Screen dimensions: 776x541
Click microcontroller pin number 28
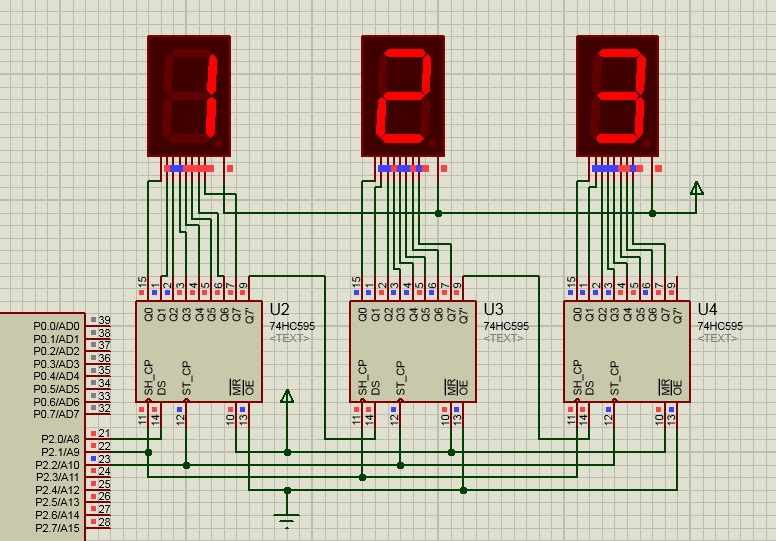click(x=104, y=522)
